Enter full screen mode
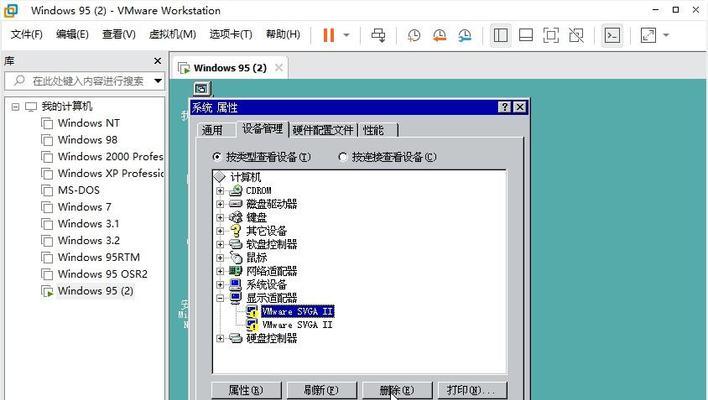 click(551, 35)
